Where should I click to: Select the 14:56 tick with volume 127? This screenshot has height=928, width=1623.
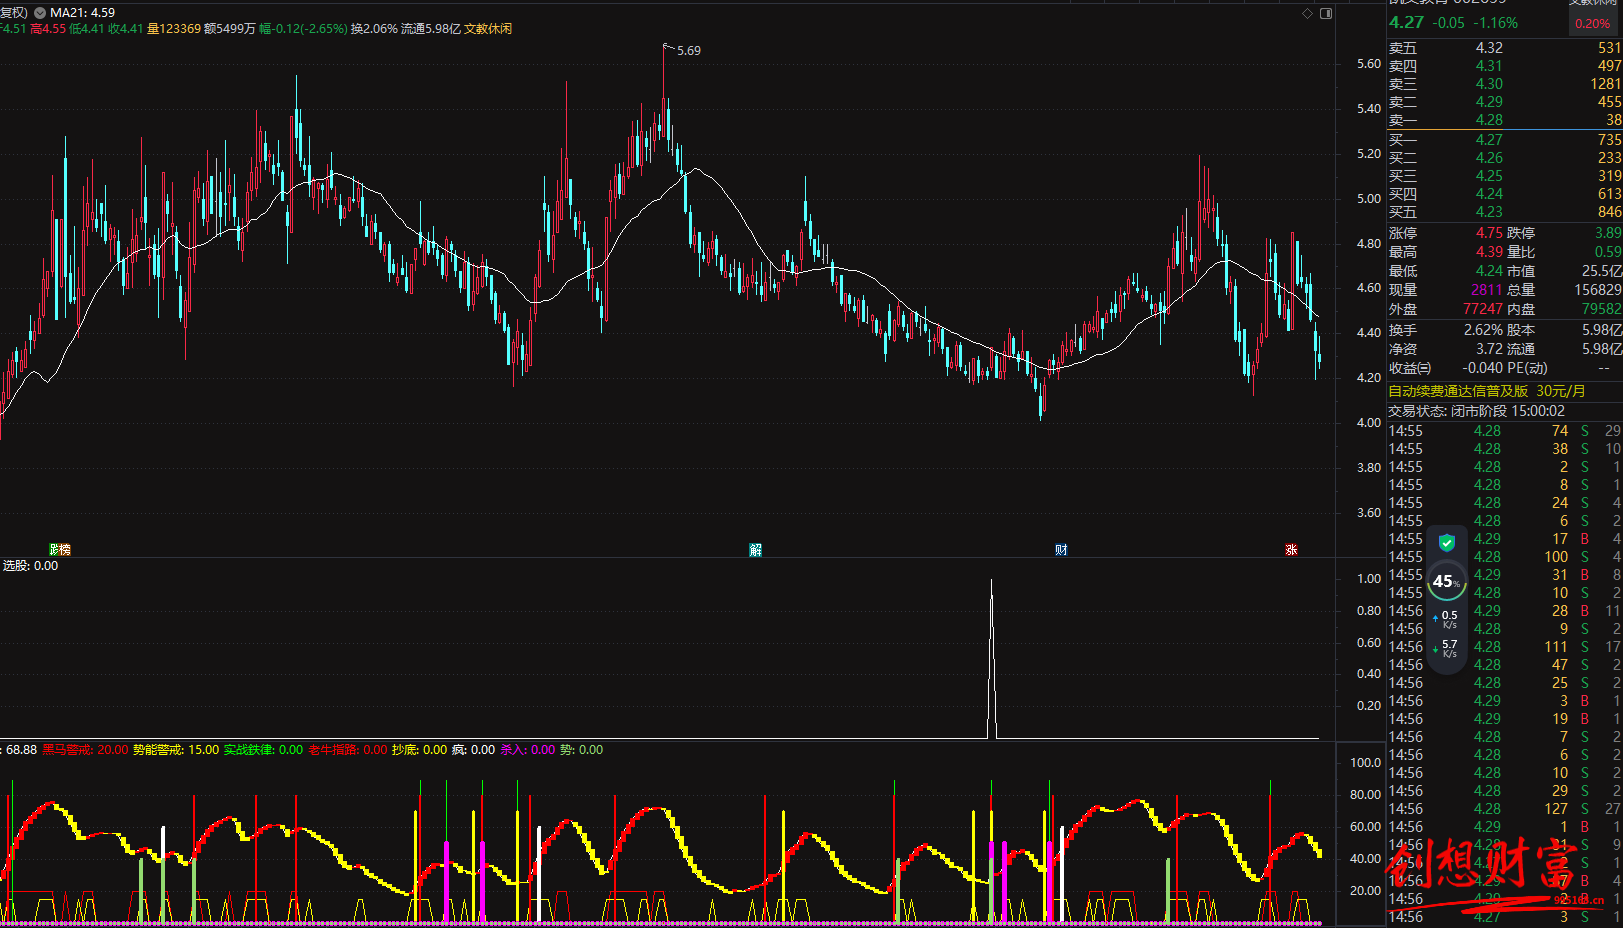pyautogui.click(x=1505, y=809)
